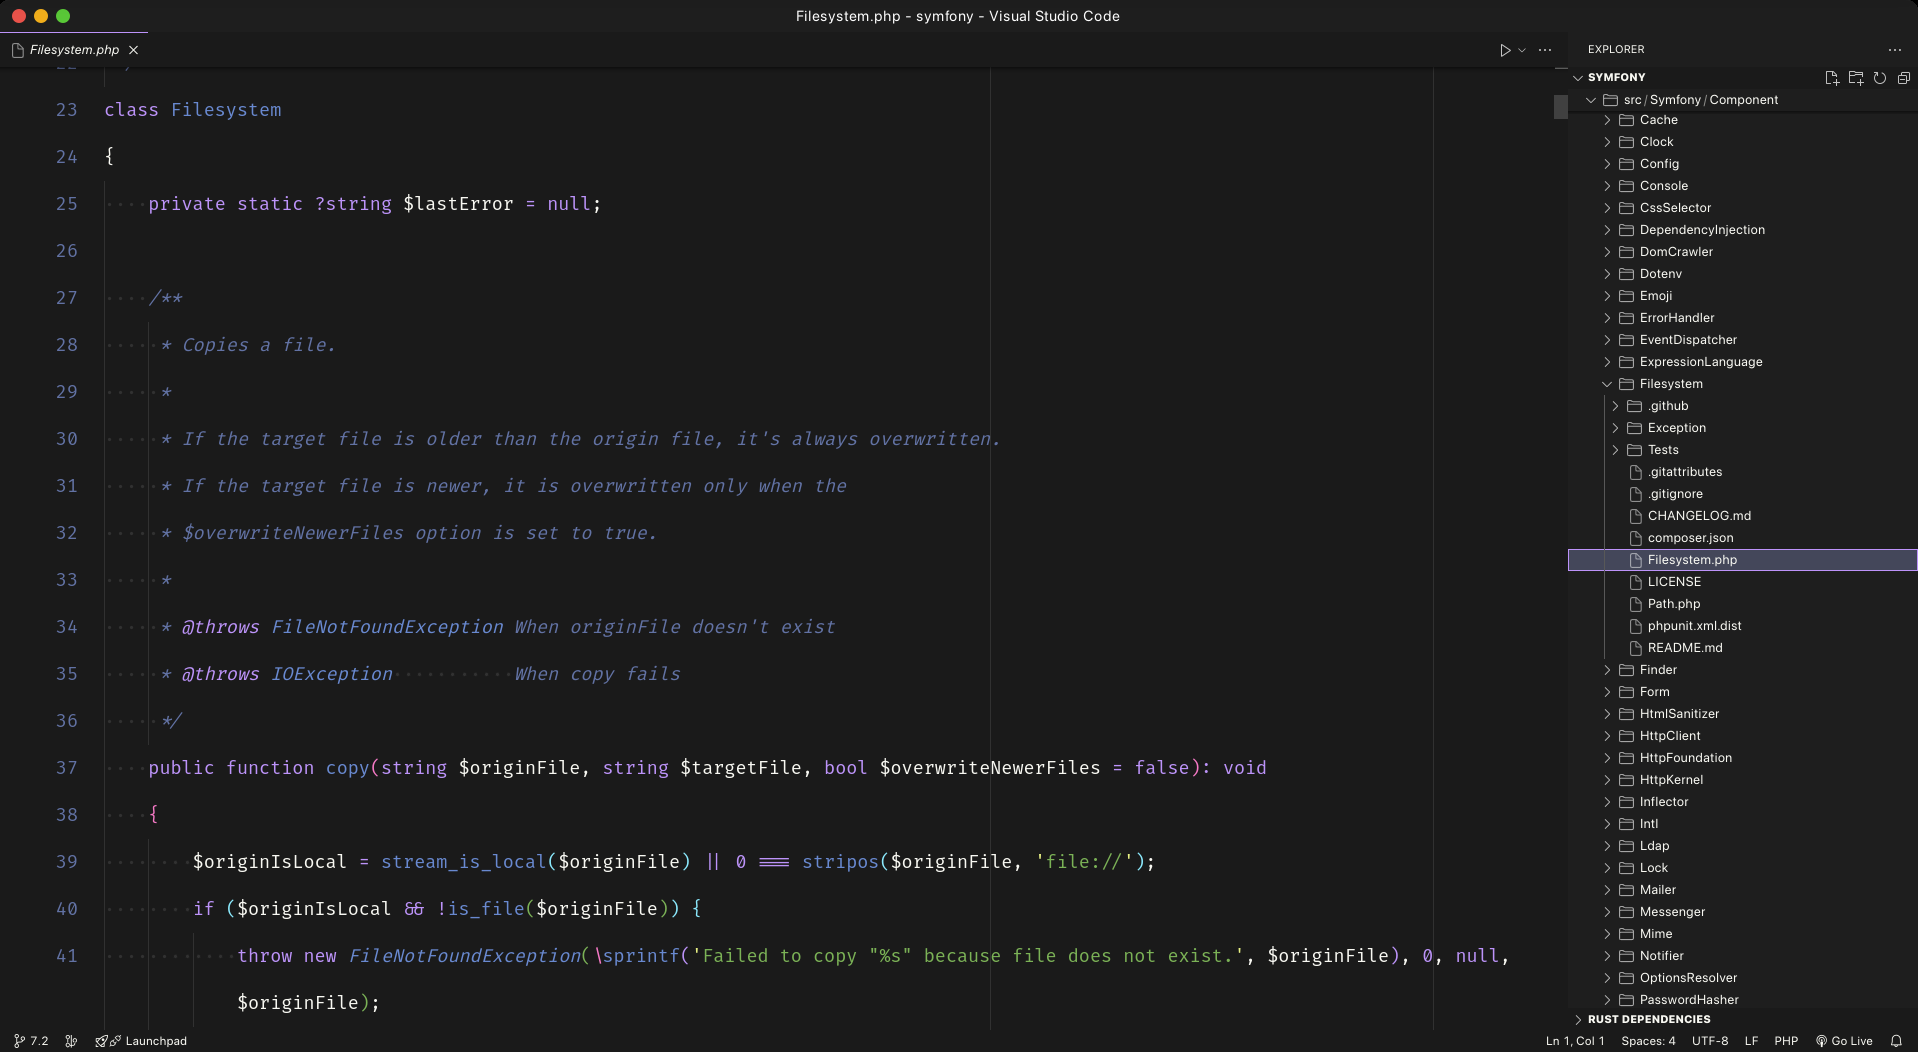The height and width of the screenshot is (1052, 1918).
Task: Open editor more actions ellipsis menu
Action: click(1545, 50)
